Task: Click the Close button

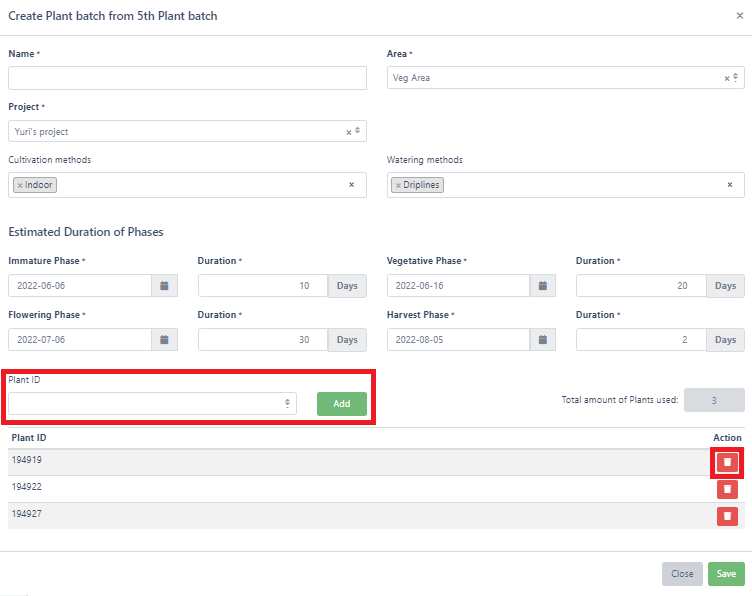Action: point(682,574)
